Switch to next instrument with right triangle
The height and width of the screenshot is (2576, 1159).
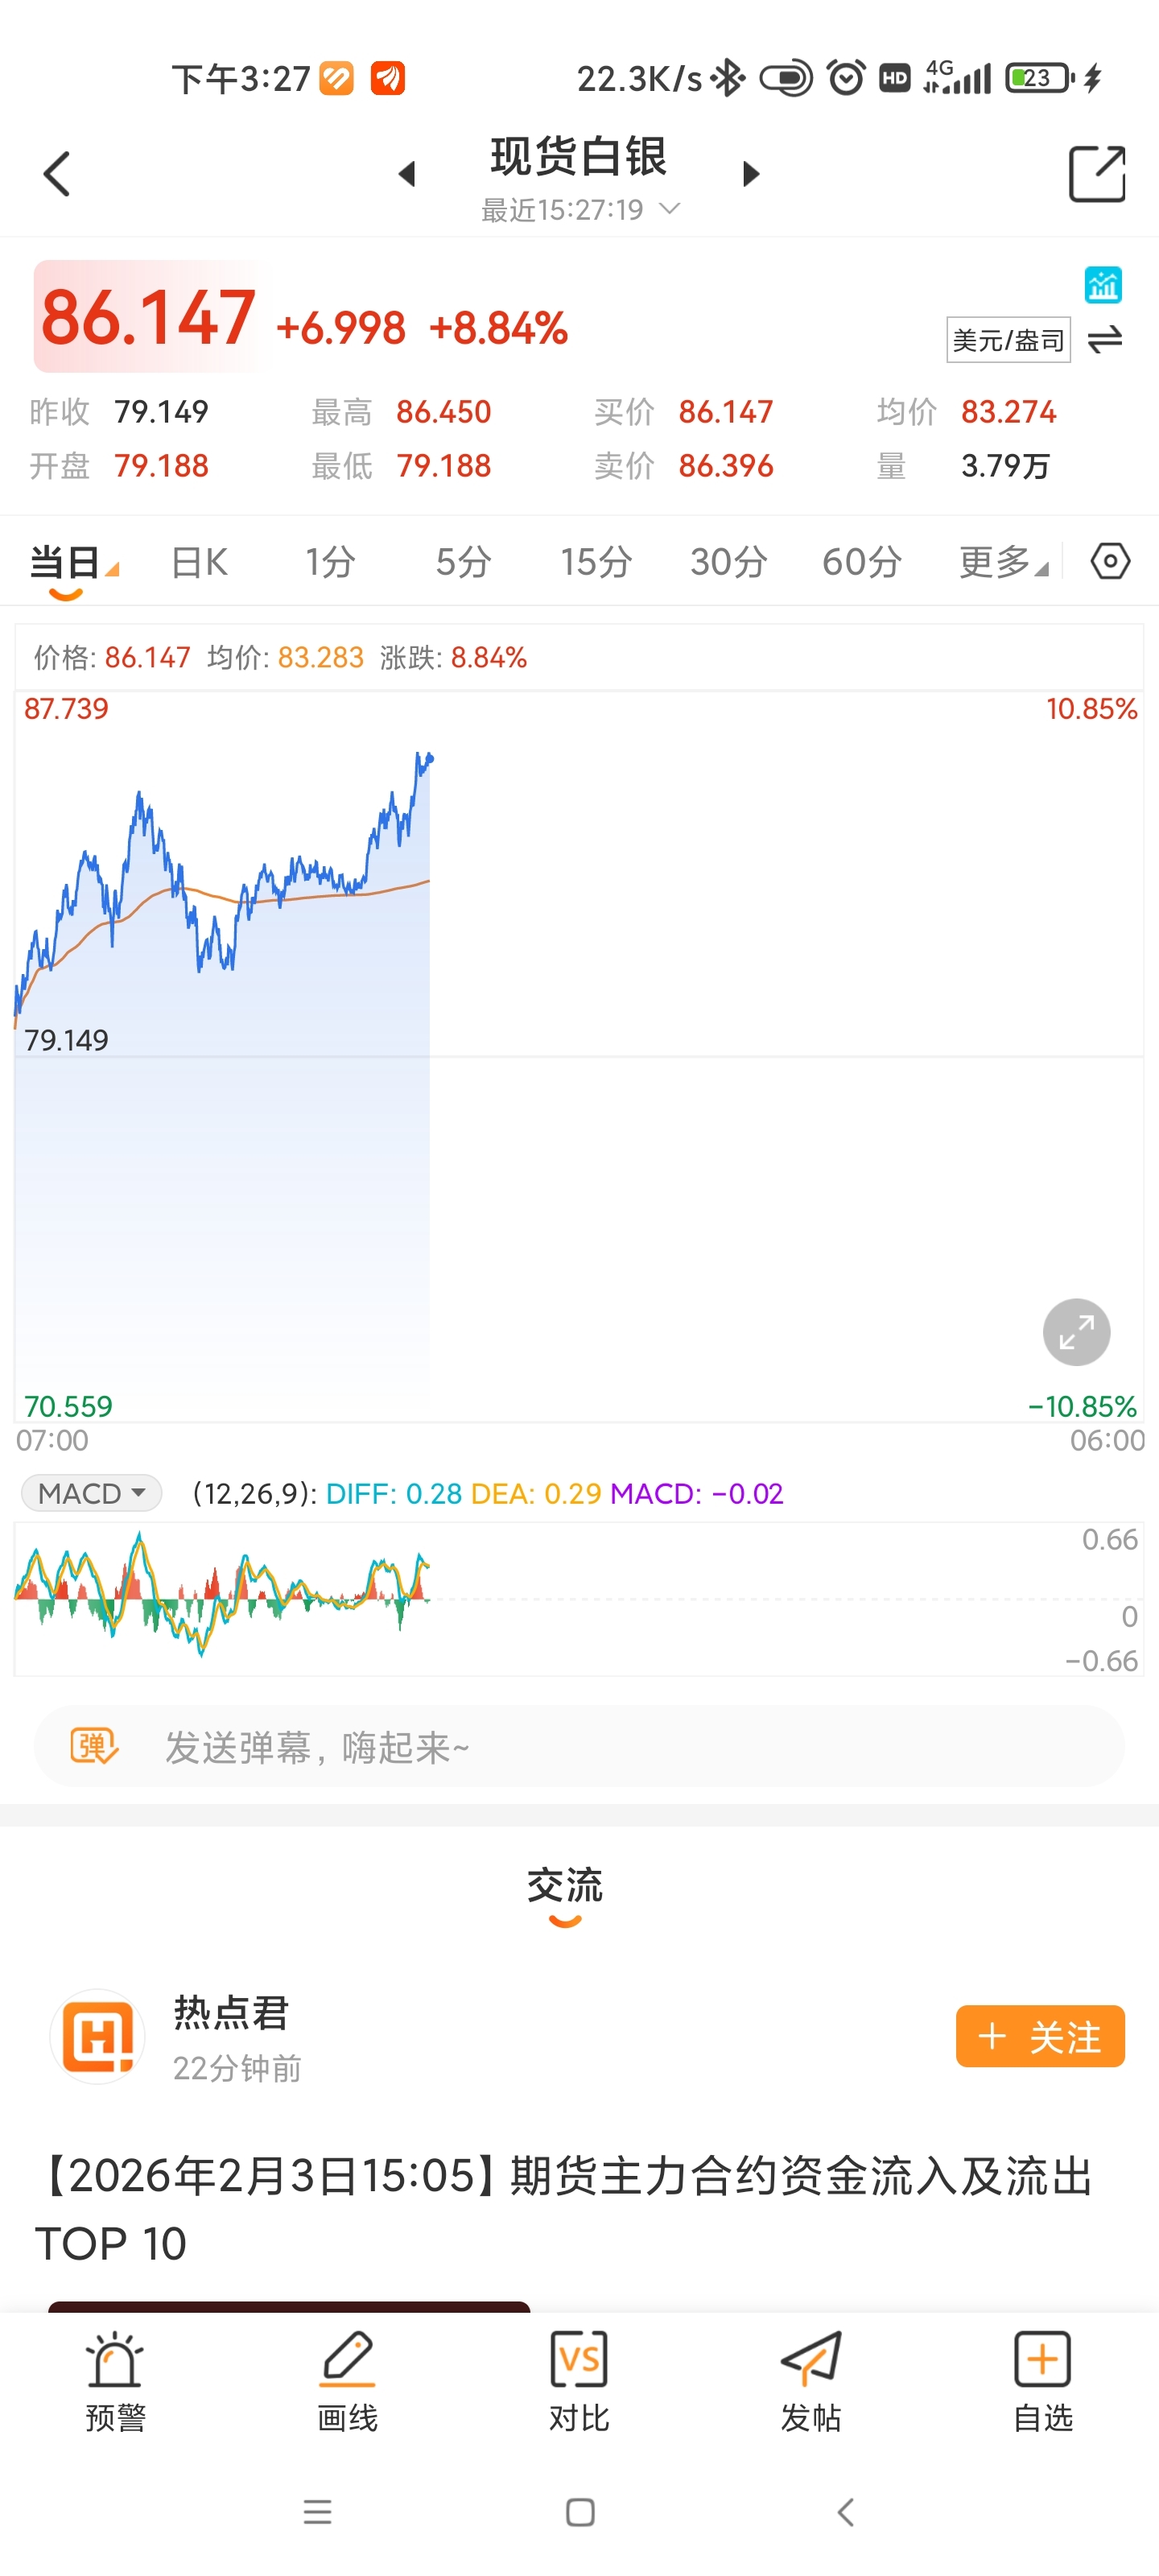pos(751,174)
